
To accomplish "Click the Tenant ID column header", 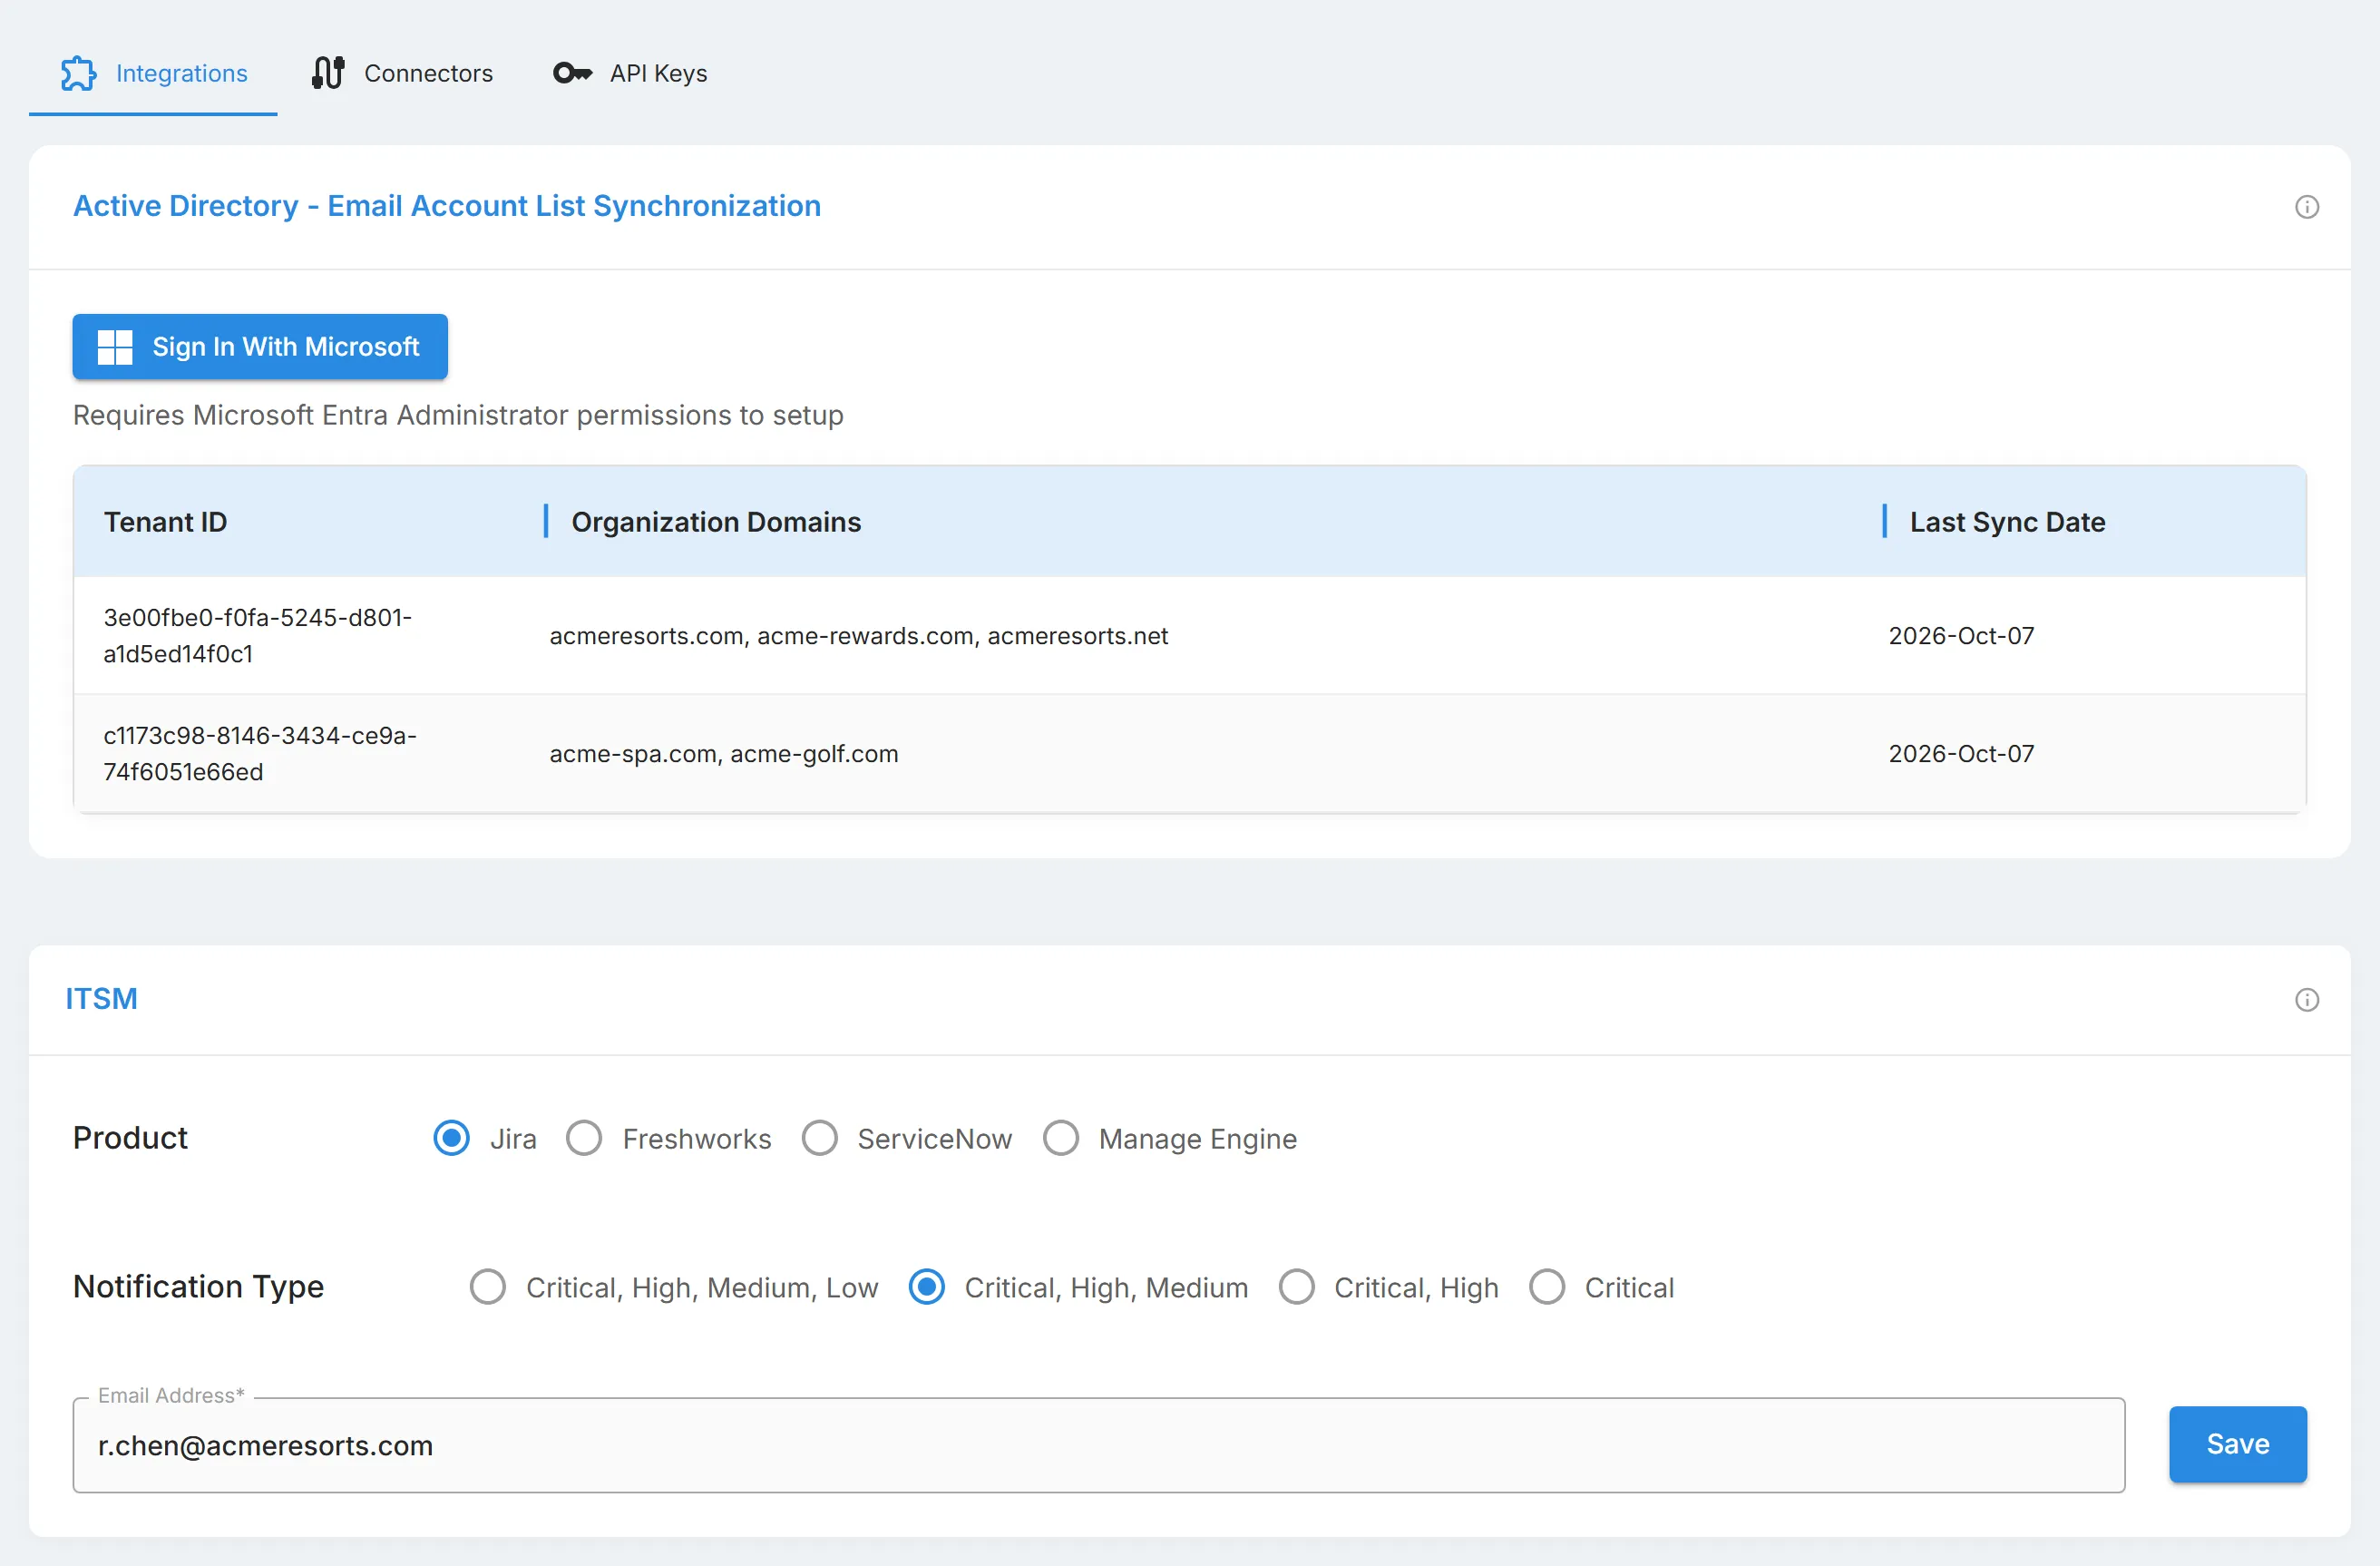I will click(x=166, y=522).
